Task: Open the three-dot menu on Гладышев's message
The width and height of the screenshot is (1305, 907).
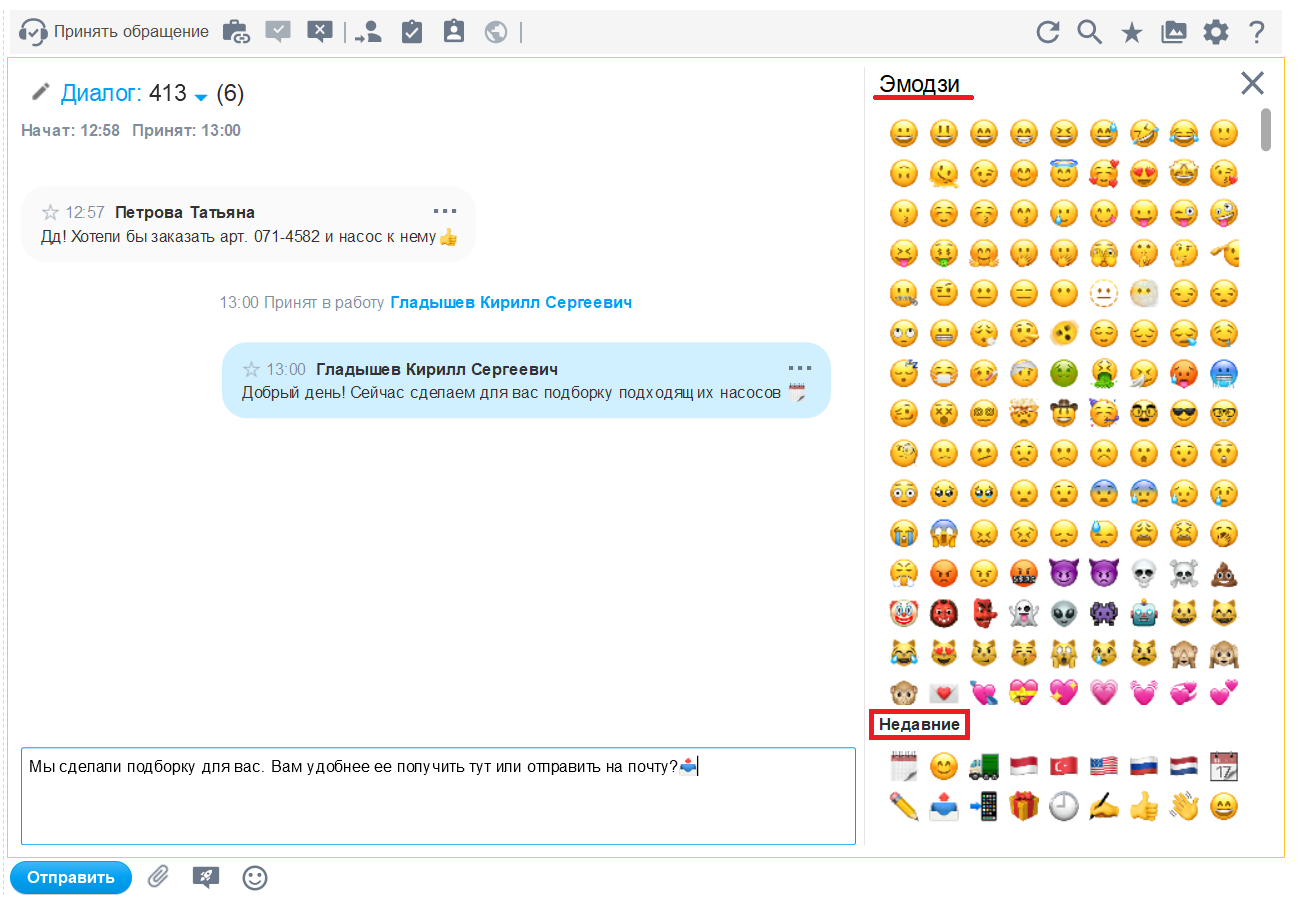Action: pos(800,368)
